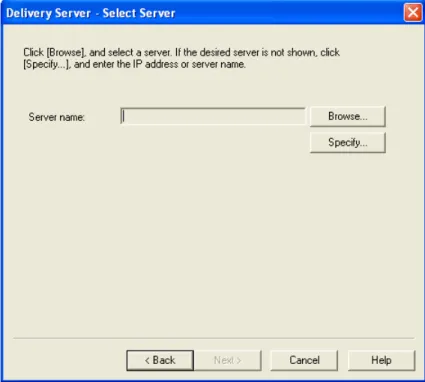Cancel the Delivery Server wizard
This screenshot has height=382, width=425.
point(304,360)
